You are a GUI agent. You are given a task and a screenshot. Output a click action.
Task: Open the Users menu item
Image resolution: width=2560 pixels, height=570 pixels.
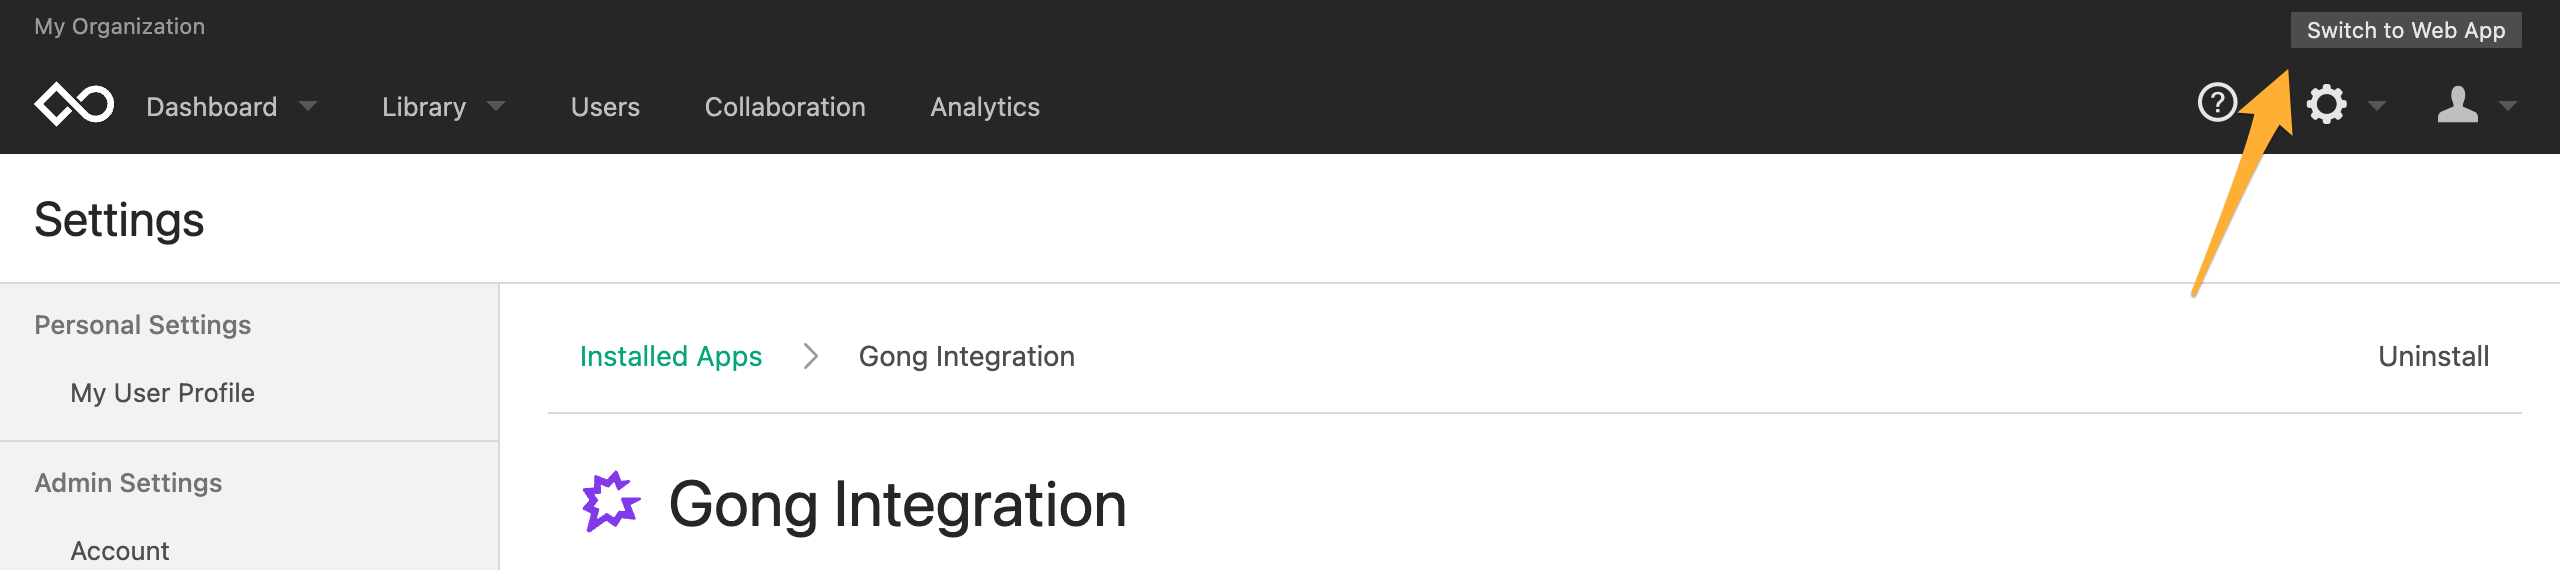click(605, 107)
